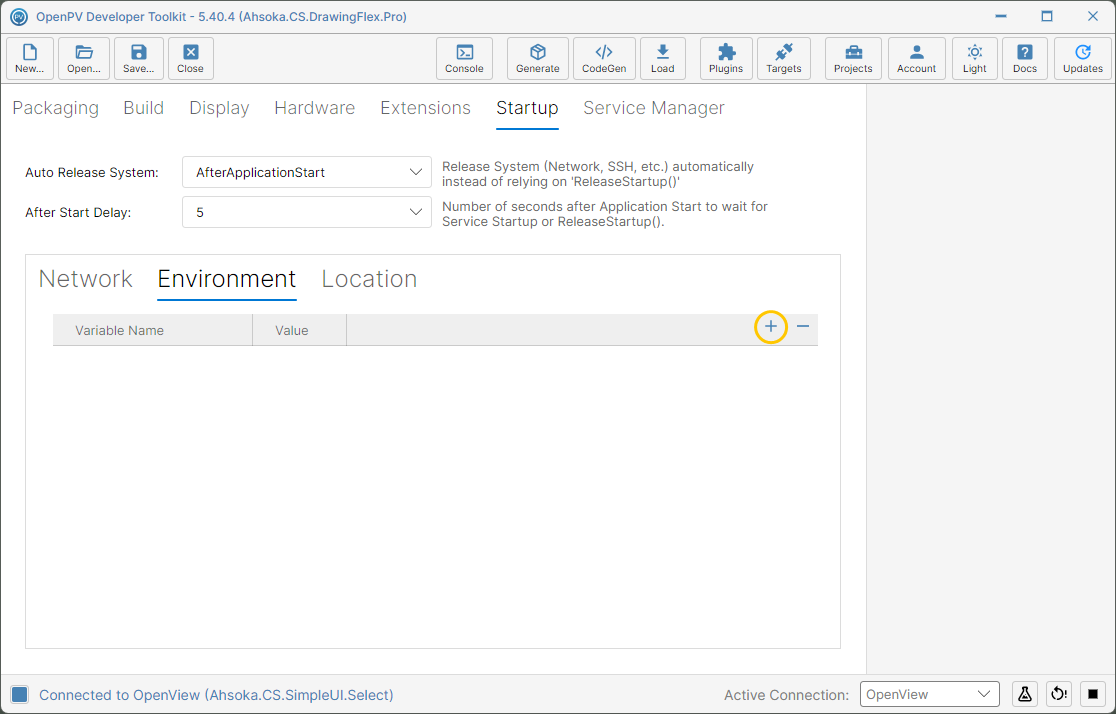Click the Startup tab
Screen dimensions: 1116x714
527,108
